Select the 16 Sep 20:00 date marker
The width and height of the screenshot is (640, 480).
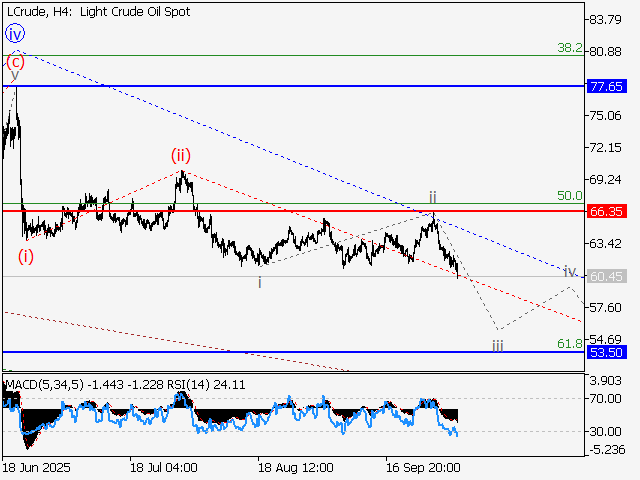(x=422, y=467)
